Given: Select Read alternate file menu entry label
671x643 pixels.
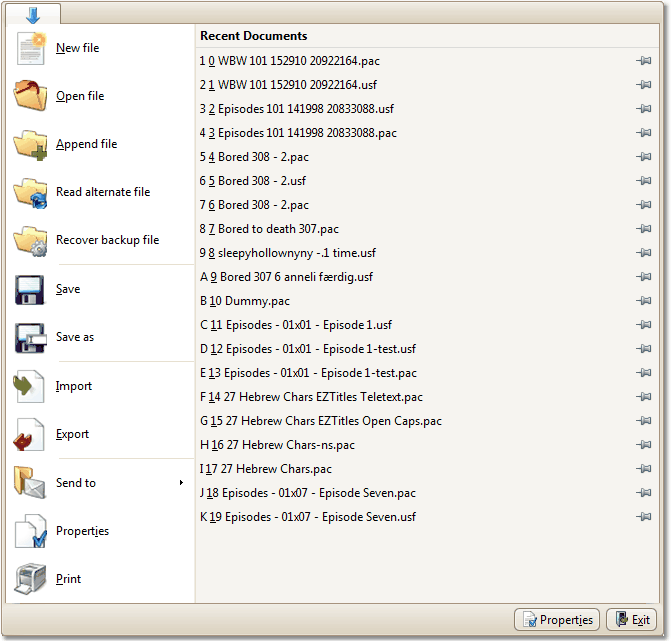Looking at the screenshot, I should (103, 192).
